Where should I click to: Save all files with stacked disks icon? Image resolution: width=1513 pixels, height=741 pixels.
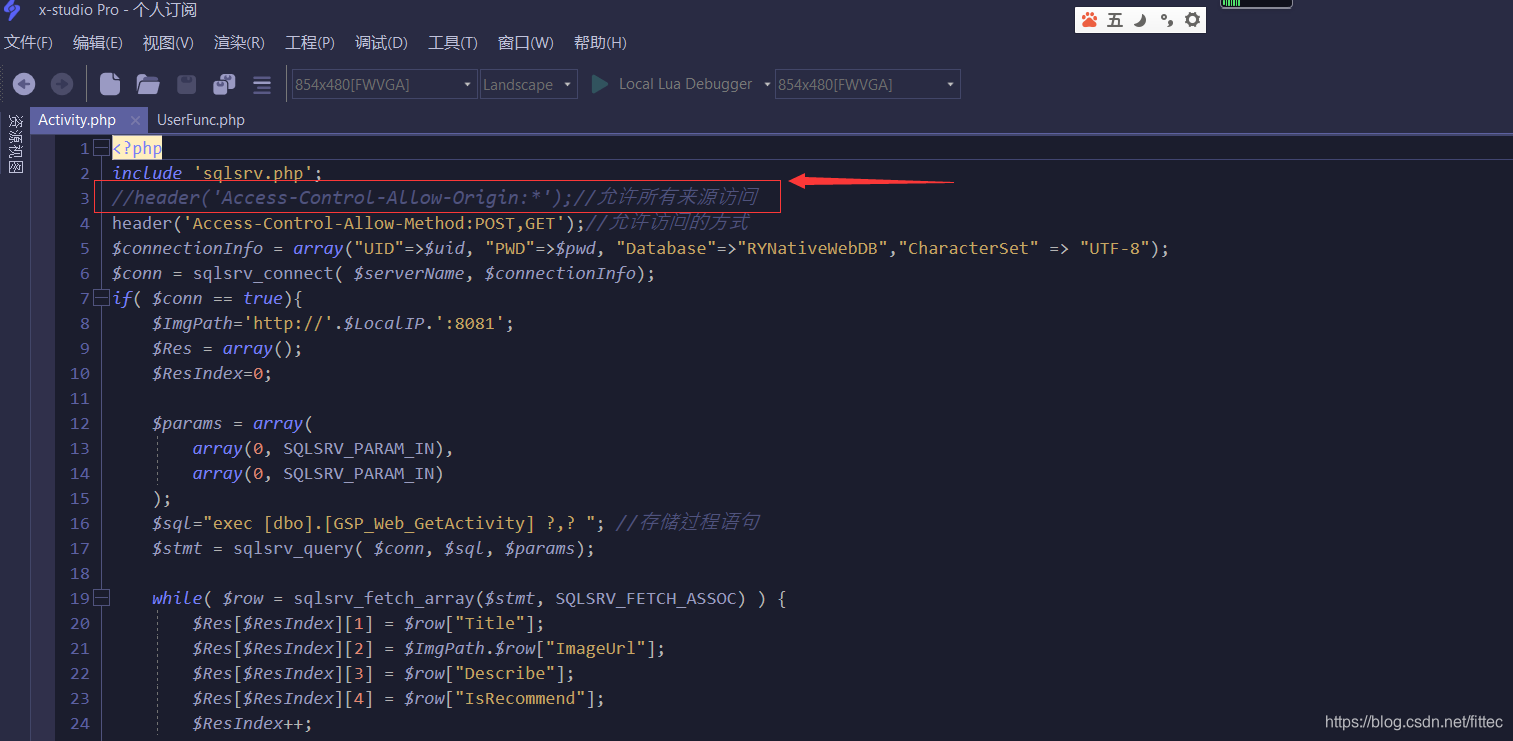pyautogui.click(x=224, y=84)
